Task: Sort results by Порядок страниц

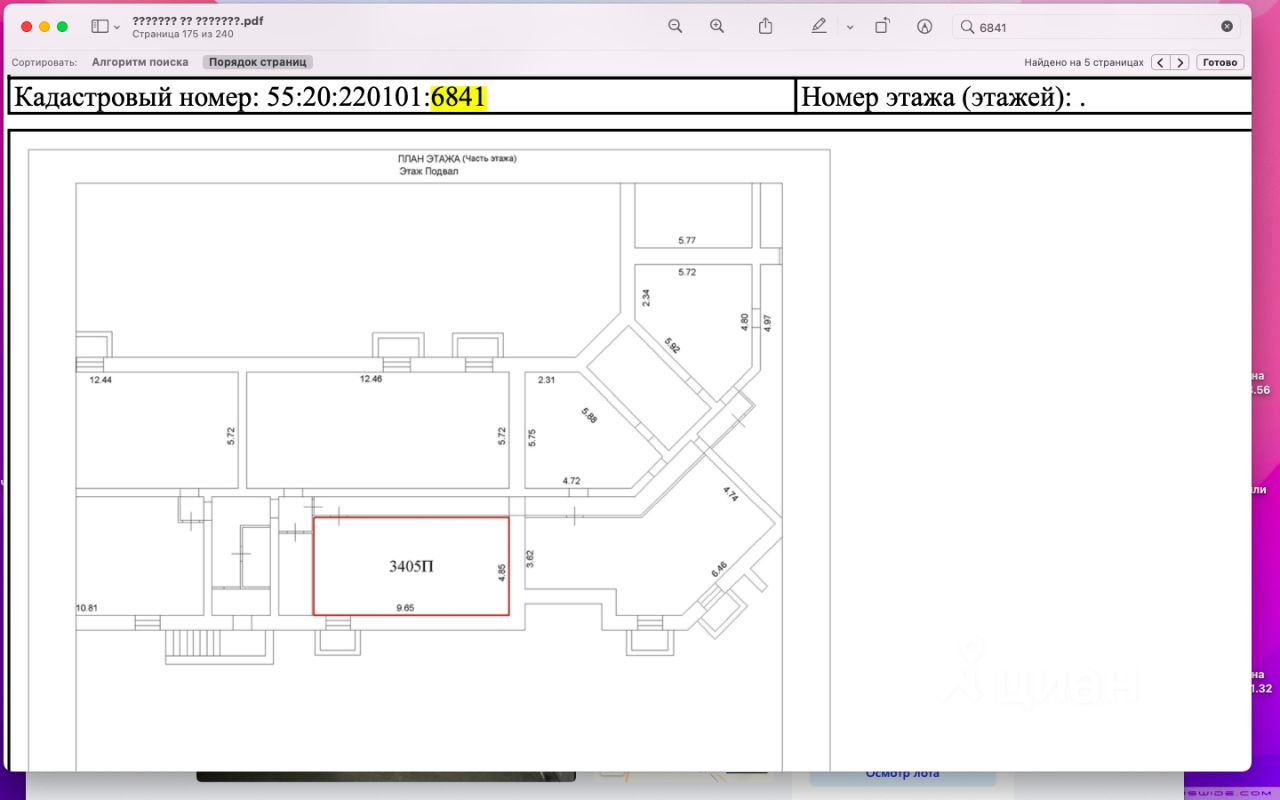Action: point(257,62)
